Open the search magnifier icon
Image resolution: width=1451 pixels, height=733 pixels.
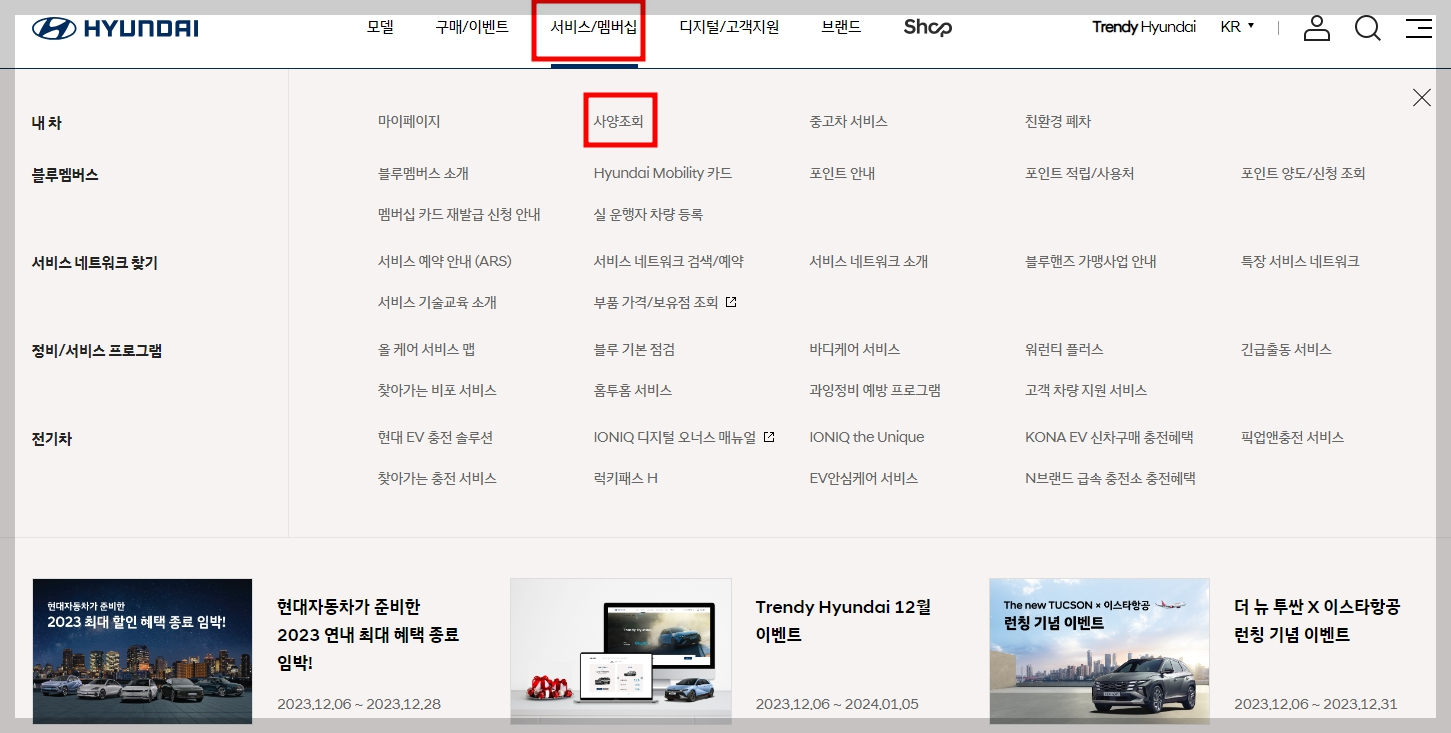pos(1368,28)
